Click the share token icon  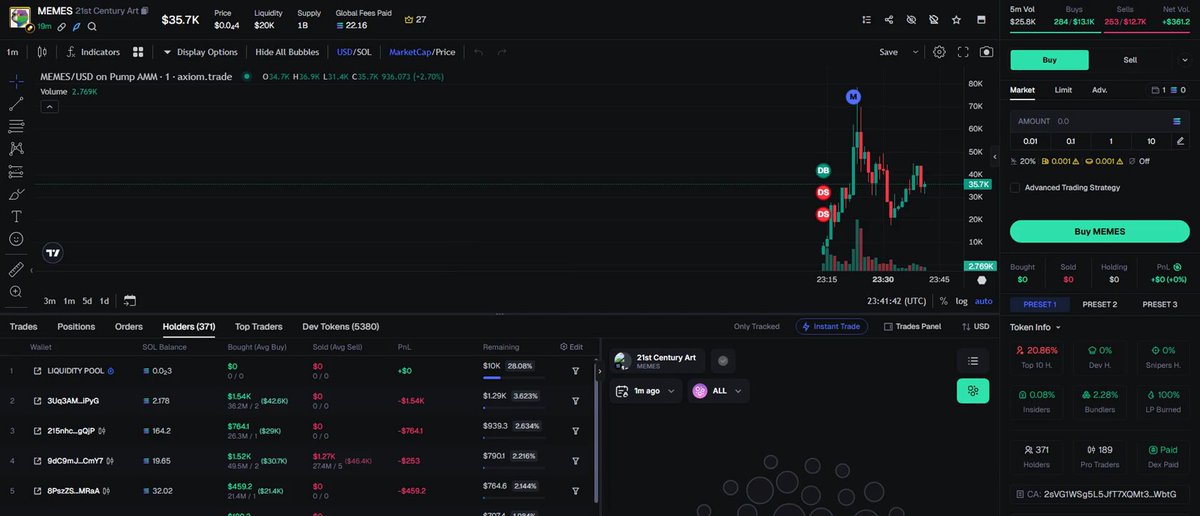click(889, 19)
